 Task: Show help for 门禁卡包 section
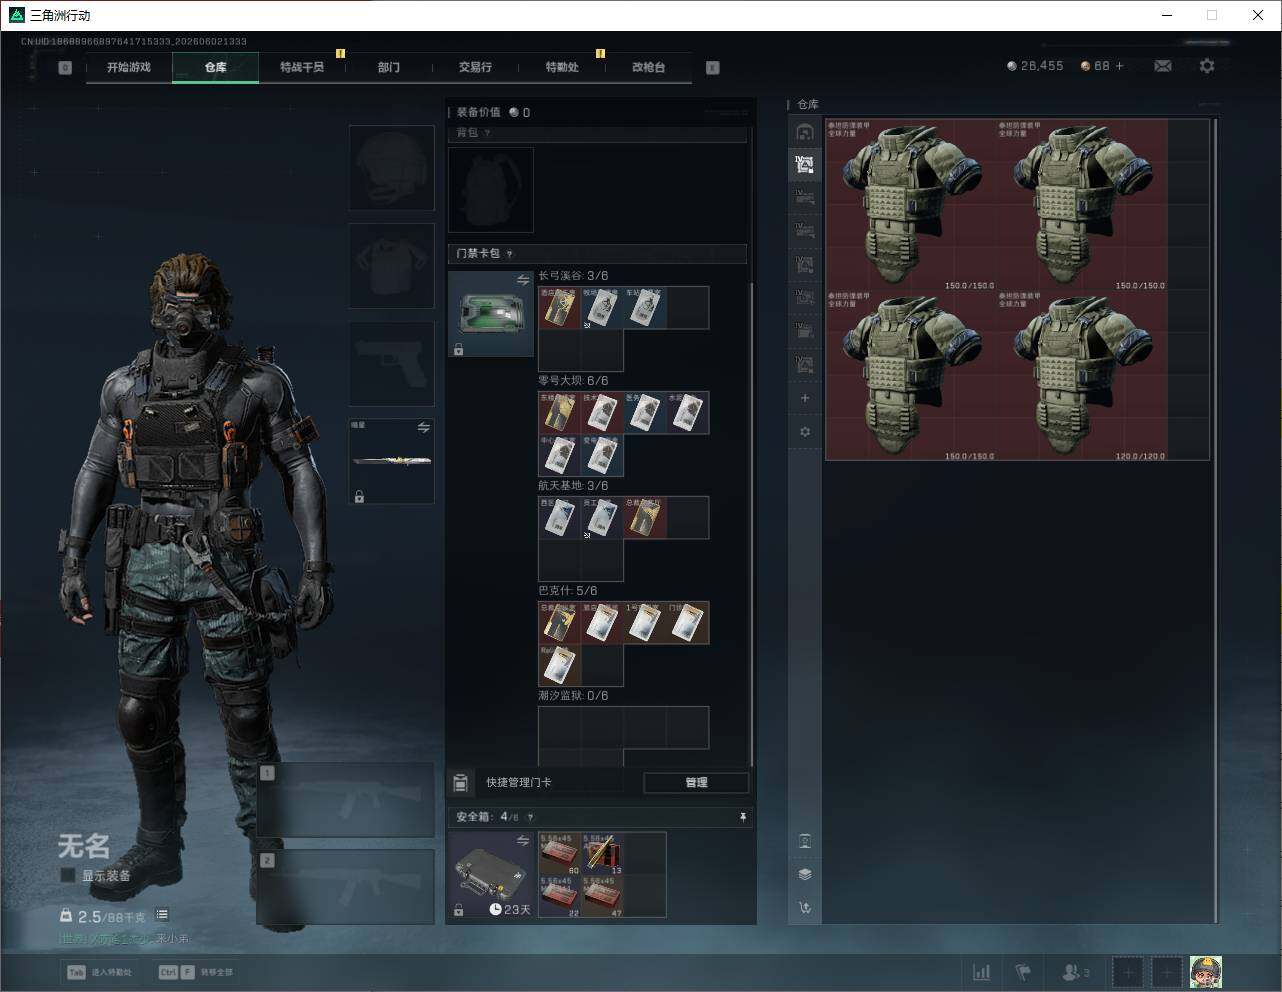(x=510, y=254)
